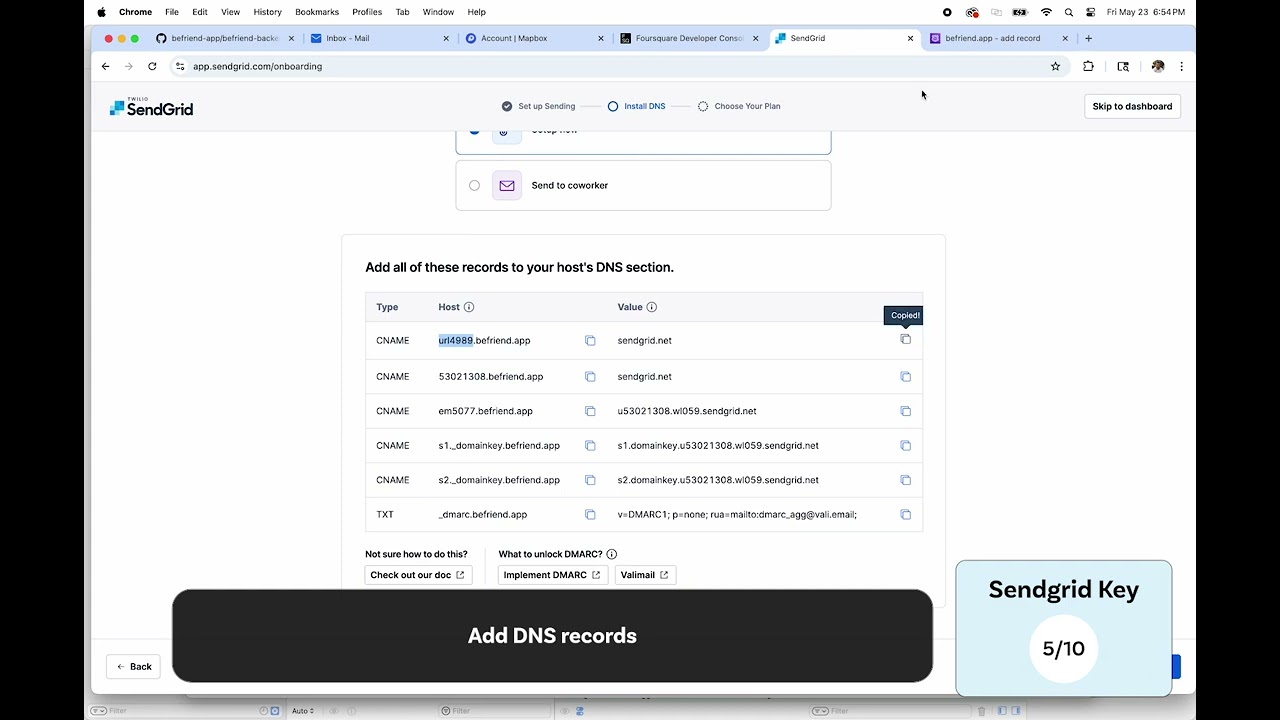This screenshot has width=1280, height=720.
Task: Go to Install DNS step
Action: 636,106
